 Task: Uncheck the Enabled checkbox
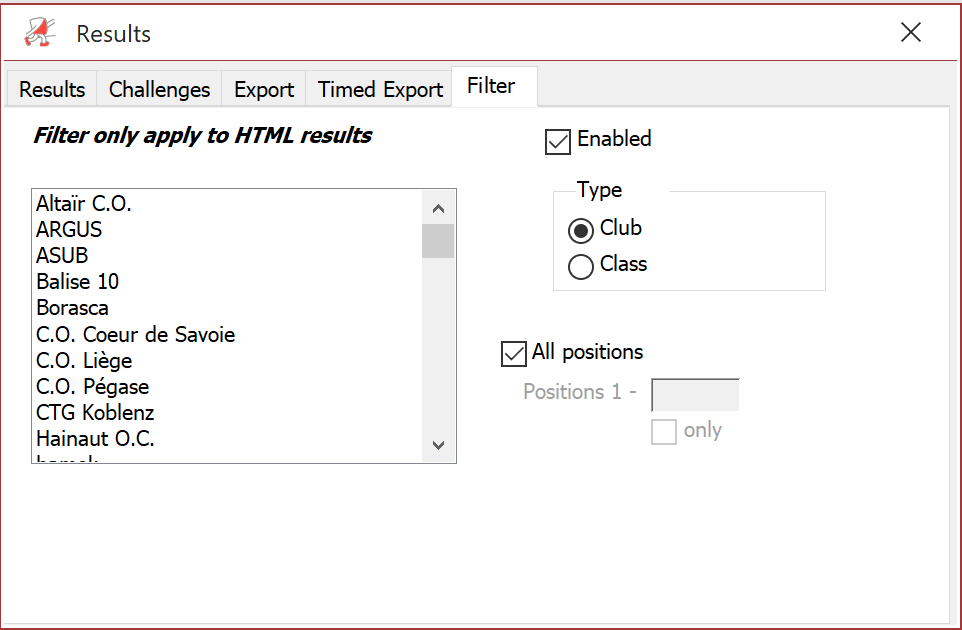click(558, 142)
